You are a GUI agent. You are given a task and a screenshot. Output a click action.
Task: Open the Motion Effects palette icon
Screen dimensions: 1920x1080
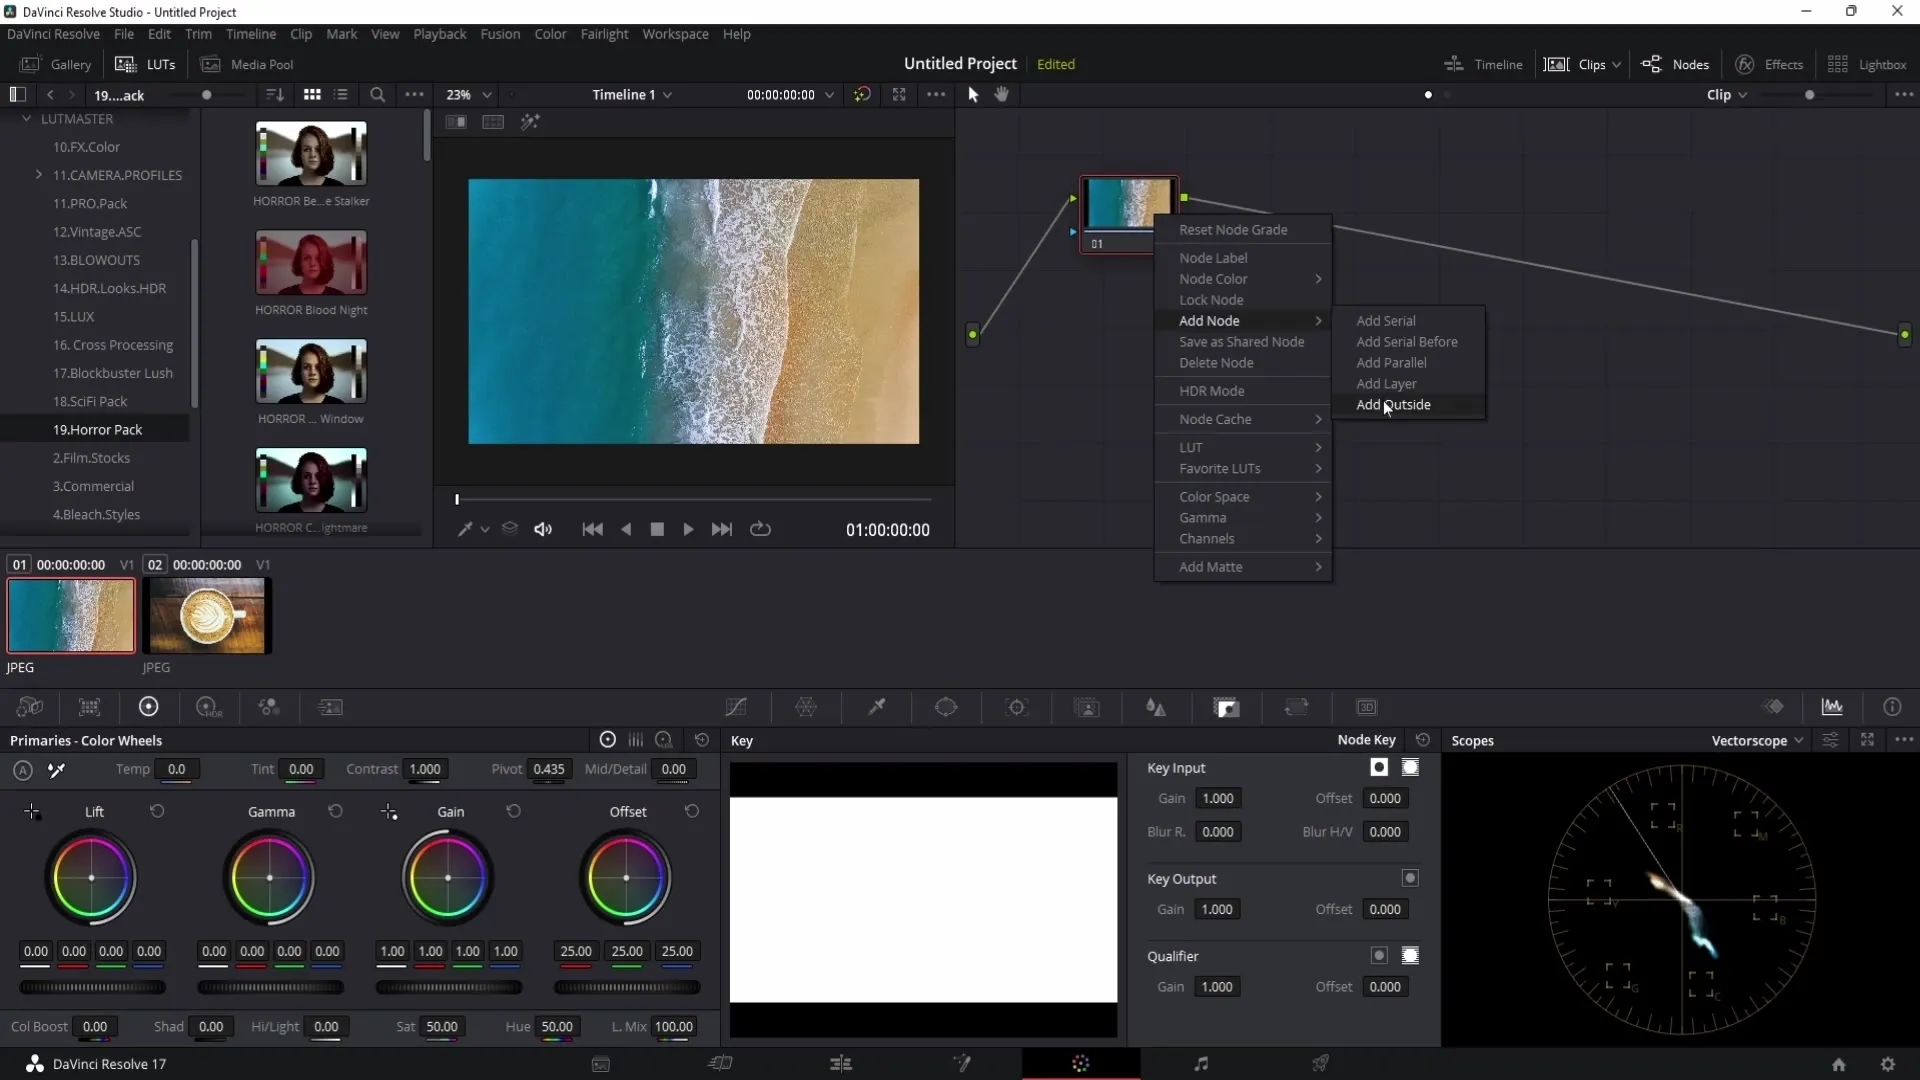pyautogui.click(x=330, y=707)
